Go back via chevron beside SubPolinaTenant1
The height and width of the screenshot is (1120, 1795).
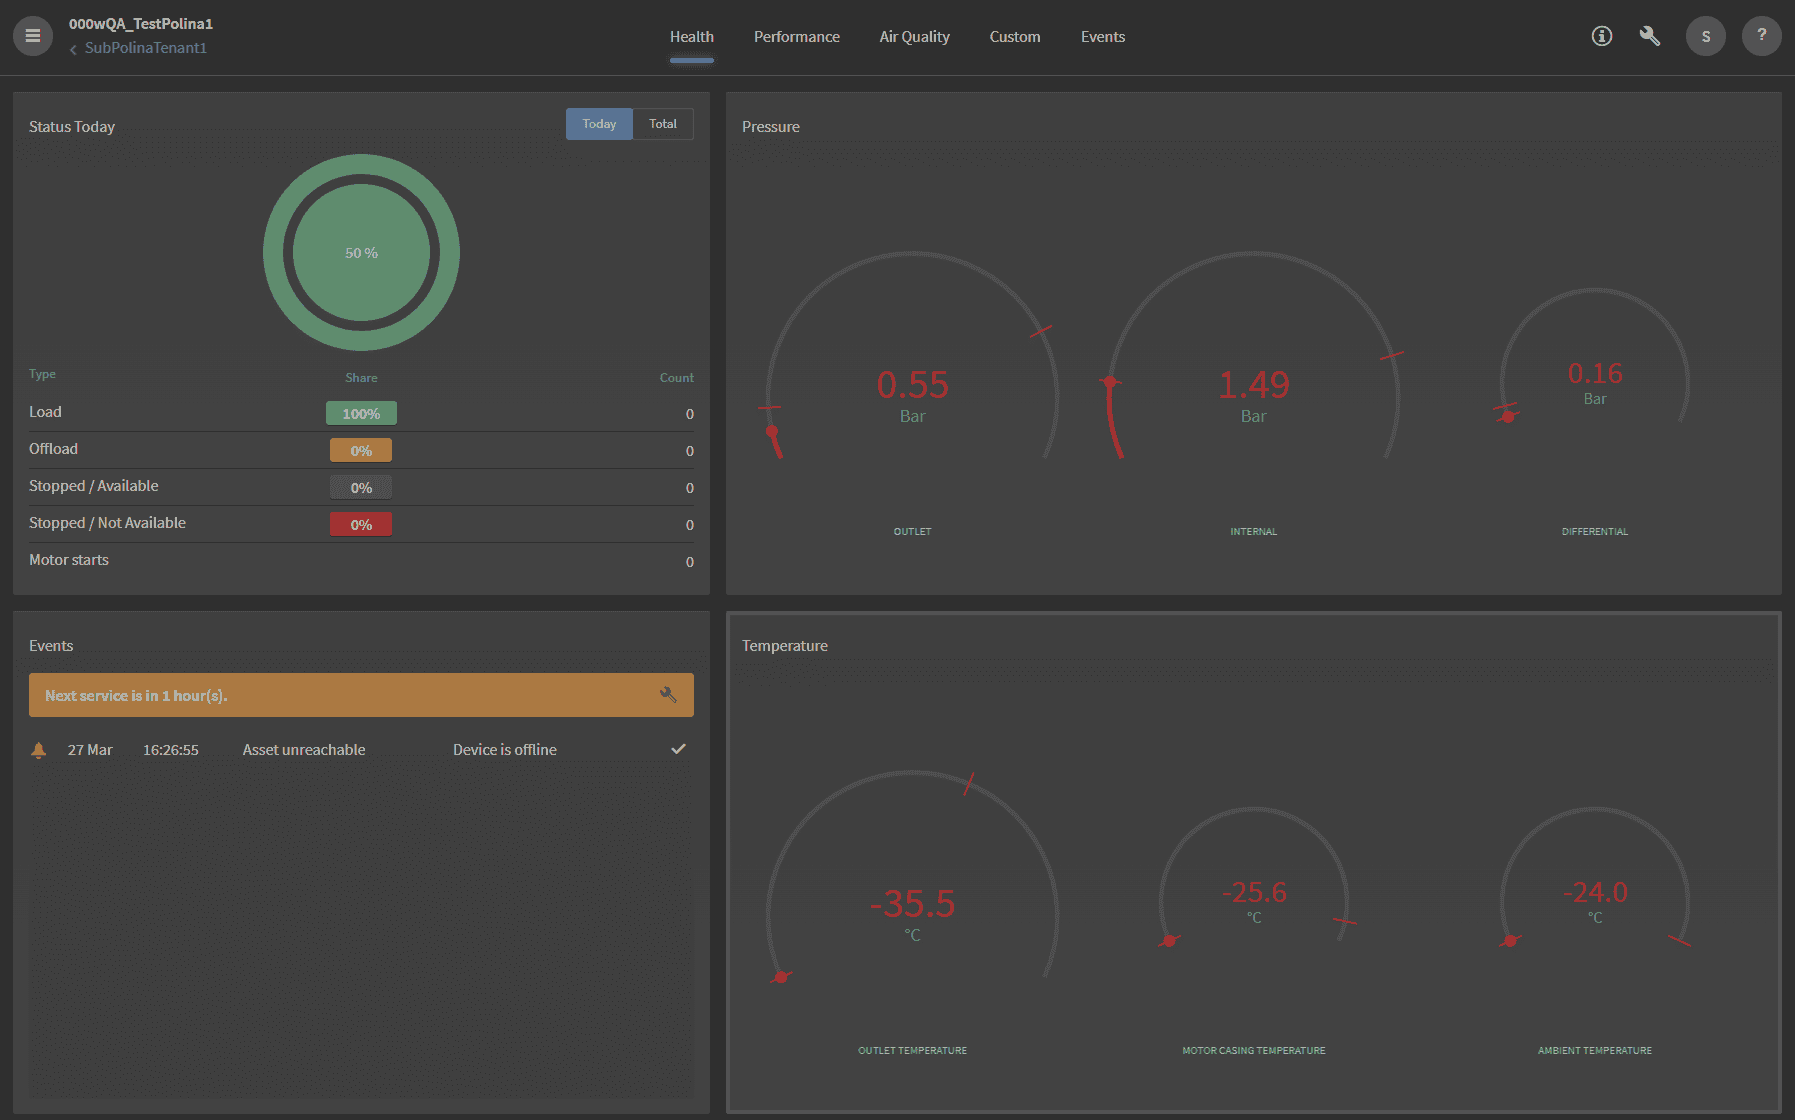pyautogui.click(x=73, y=49)
